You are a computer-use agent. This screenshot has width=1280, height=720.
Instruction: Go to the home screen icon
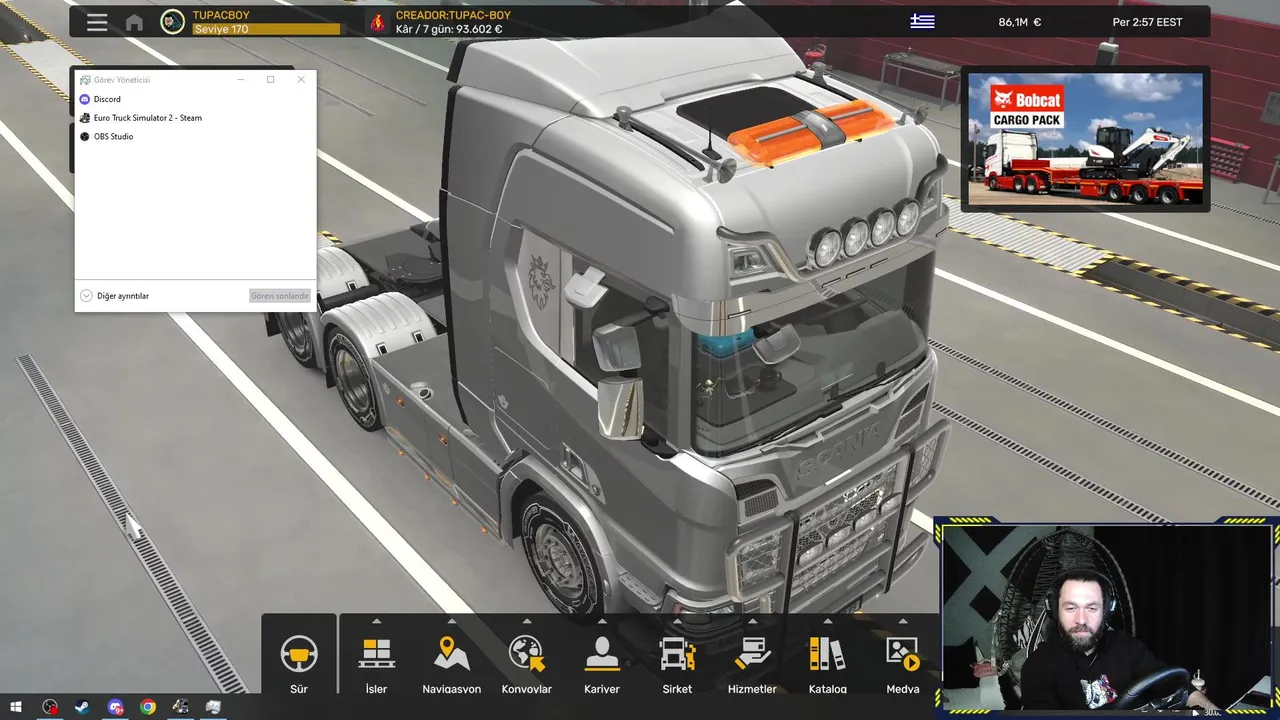click(x=134, y=22)
